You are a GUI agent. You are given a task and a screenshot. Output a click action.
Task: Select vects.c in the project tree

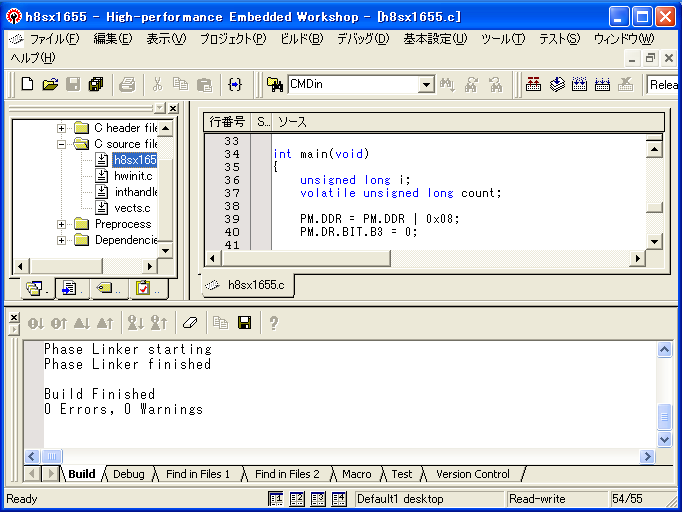[132, 208]
